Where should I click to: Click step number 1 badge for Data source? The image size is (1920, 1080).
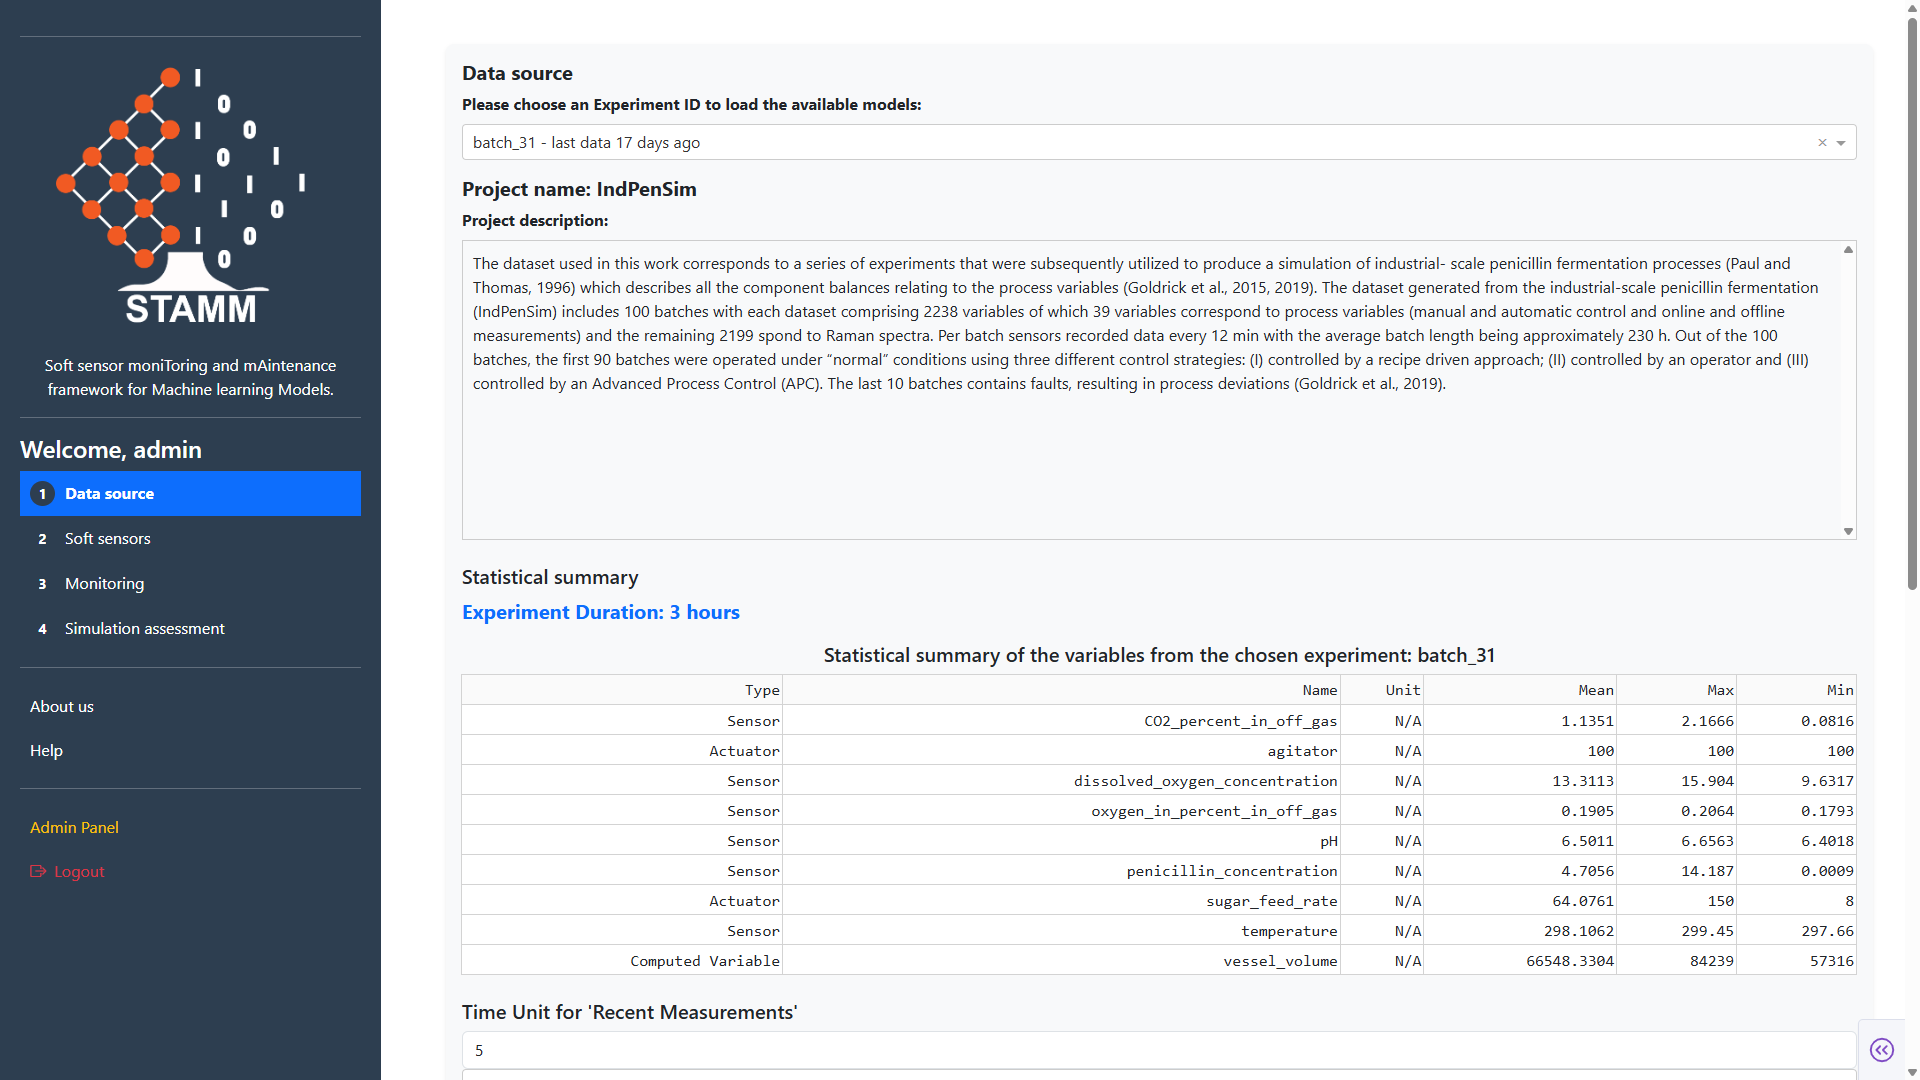[x=42, y=494]
